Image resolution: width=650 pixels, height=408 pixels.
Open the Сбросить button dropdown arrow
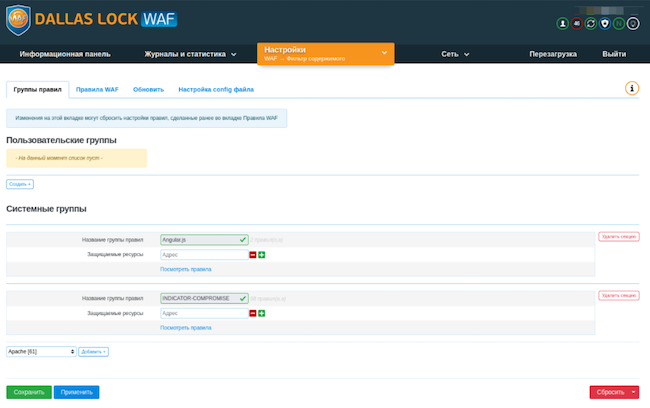tap(634, 392)
